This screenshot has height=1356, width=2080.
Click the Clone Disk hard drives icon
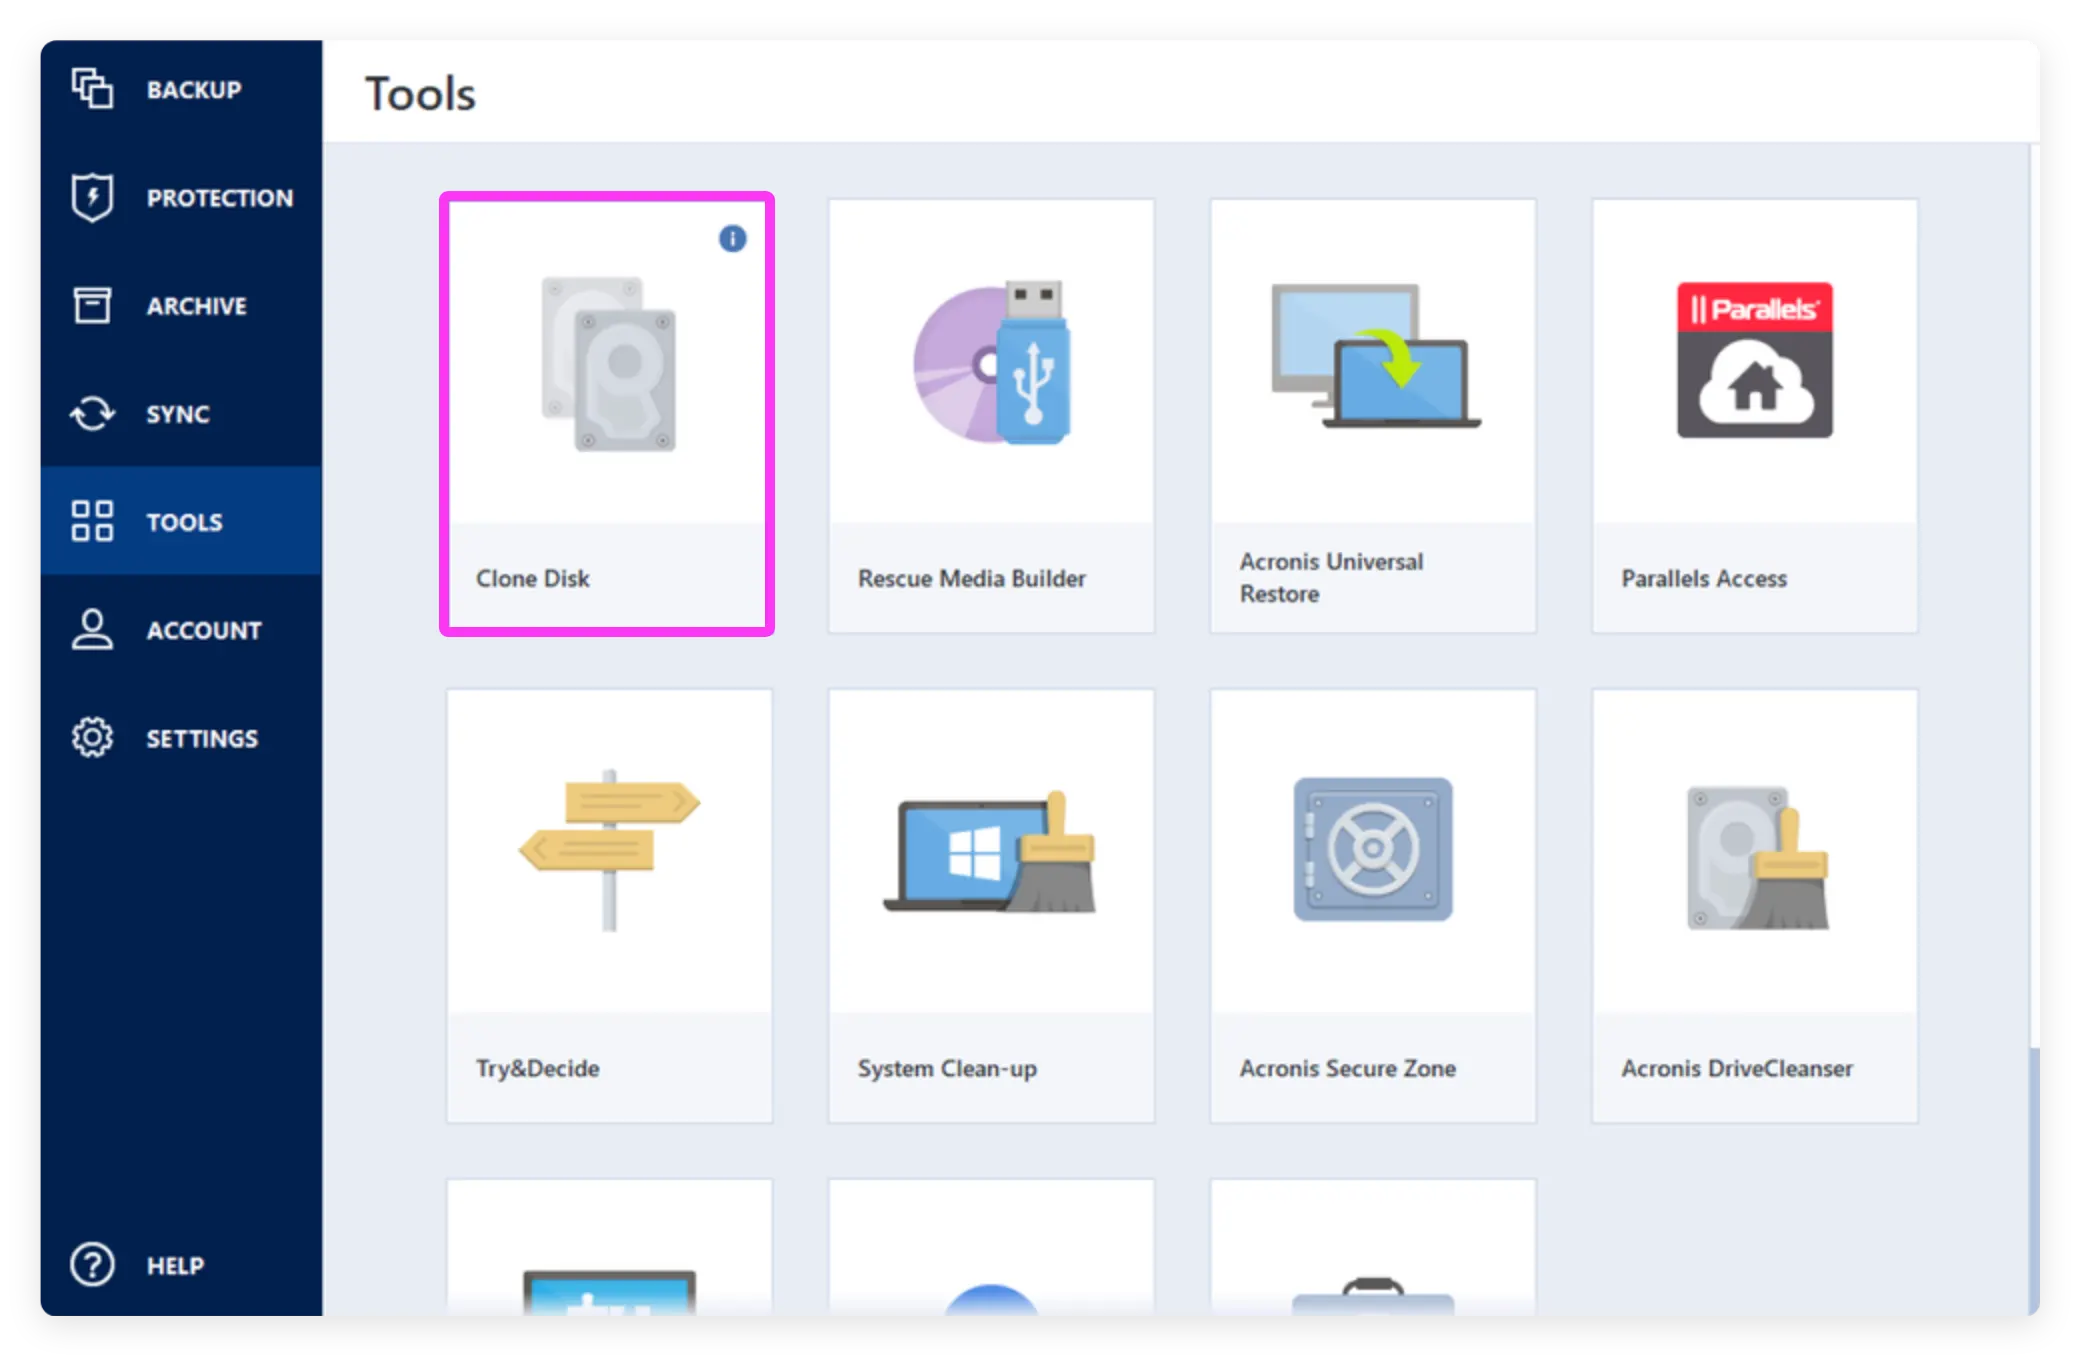609,364
